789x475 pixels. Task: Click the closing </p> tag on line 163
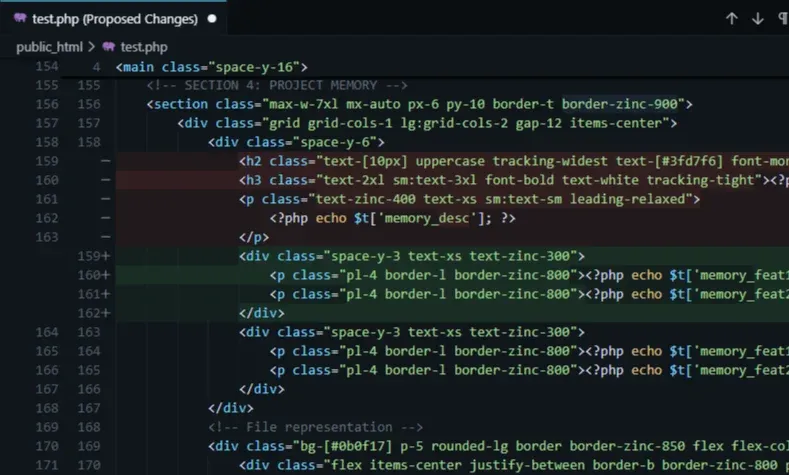pos(254,237)
